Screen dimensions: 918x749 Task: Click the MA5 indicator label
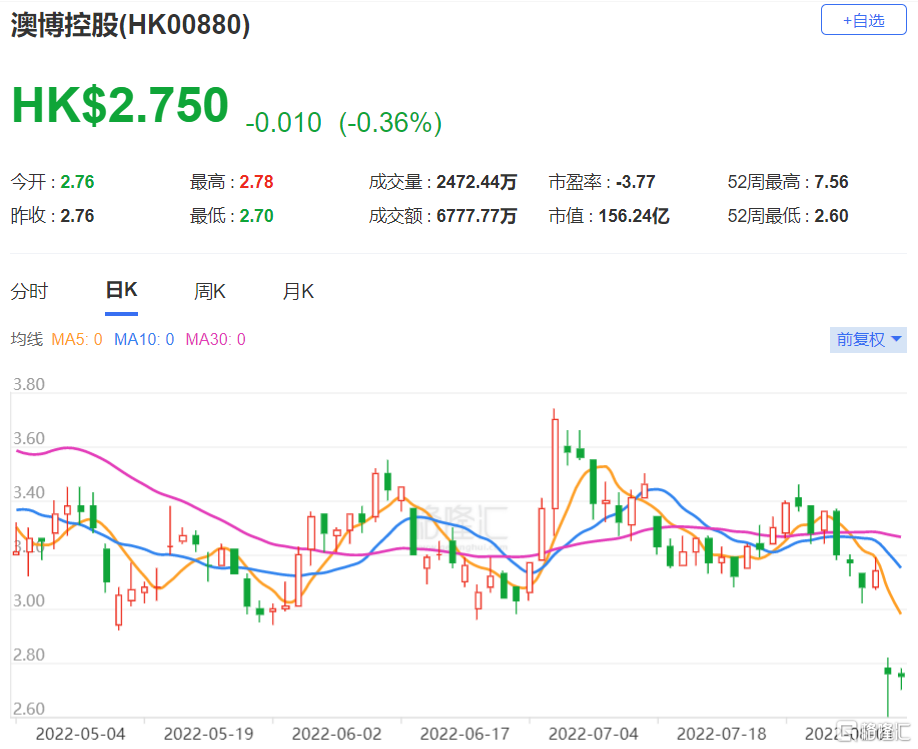click(x=77, y=339)
